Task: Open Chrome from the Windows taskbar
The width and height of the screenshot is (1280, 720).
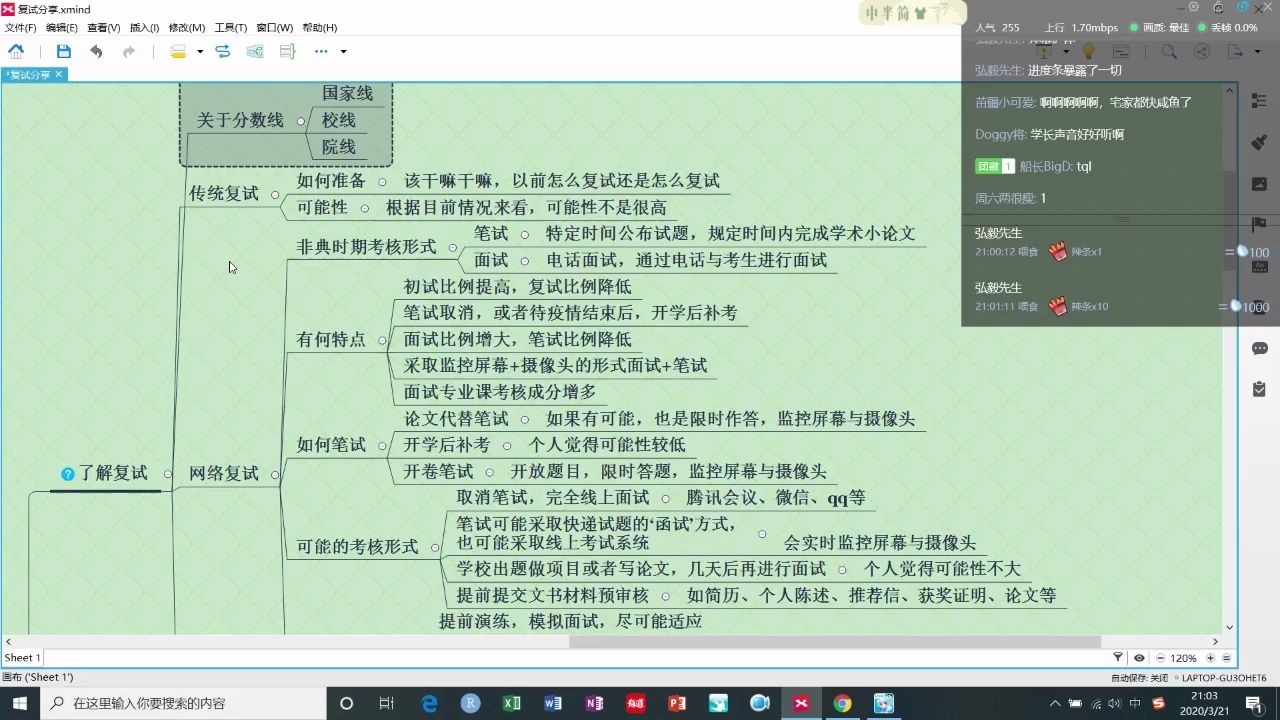Action: [x=842, y=703]
